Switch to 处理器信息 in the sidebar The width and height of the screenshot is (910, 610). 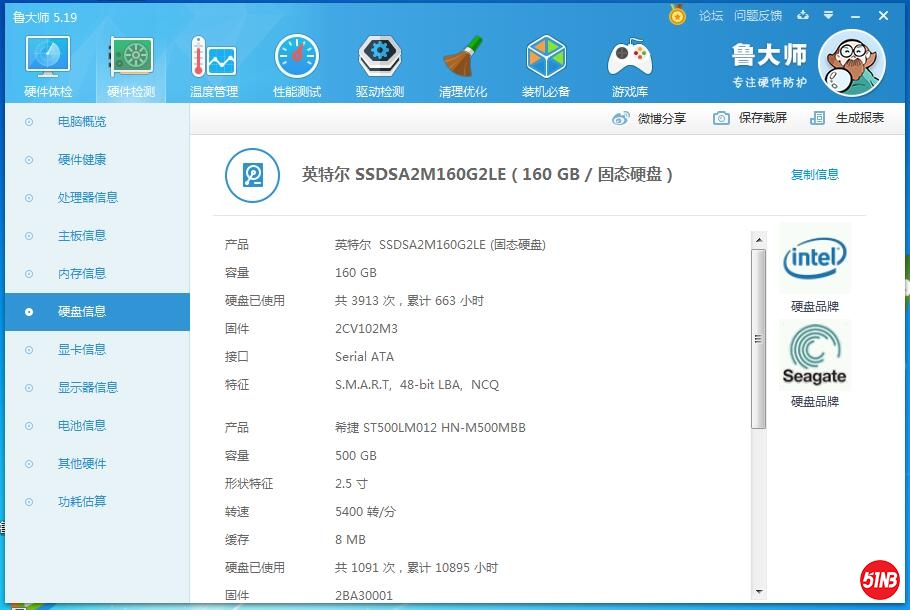click(88, 198)
